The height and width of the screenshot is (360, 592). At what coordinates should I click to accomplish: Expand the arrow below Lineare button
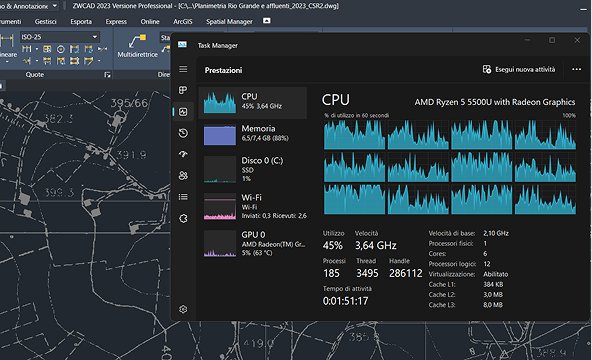point(7,62)
